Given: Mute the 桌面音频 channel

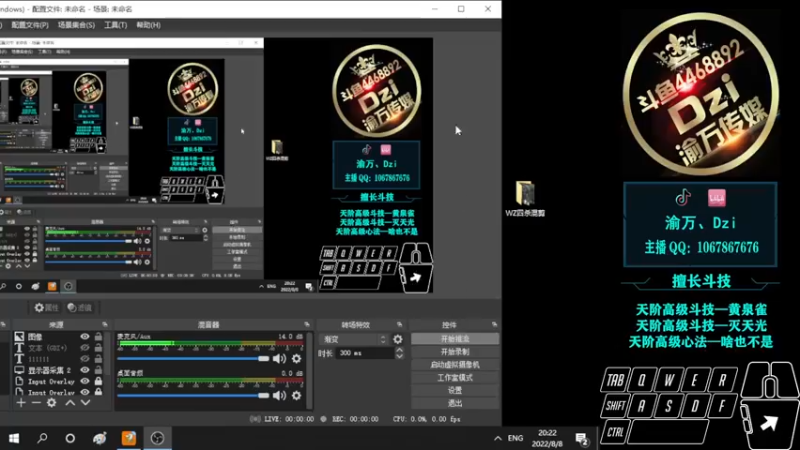Looking at the screenshot, I should 279,395.
